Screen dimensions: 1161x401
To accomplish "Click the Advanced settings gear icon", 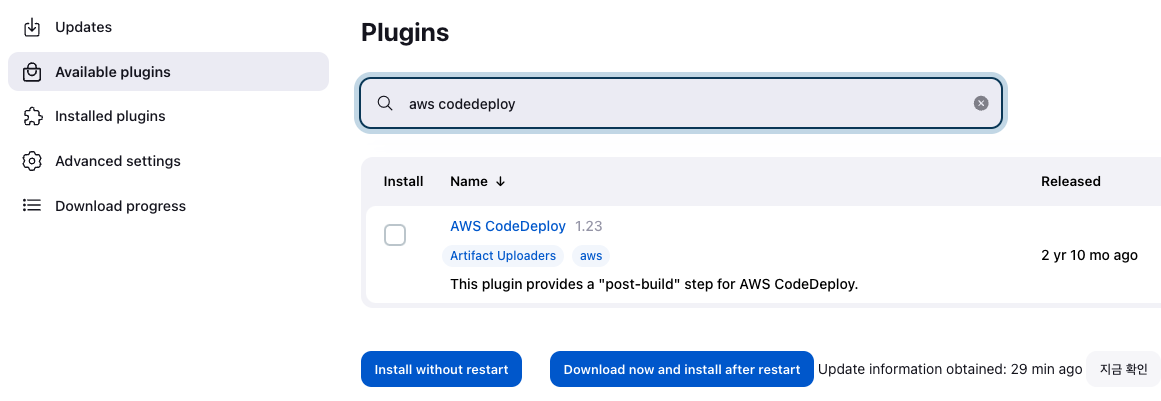I will 31,161.
